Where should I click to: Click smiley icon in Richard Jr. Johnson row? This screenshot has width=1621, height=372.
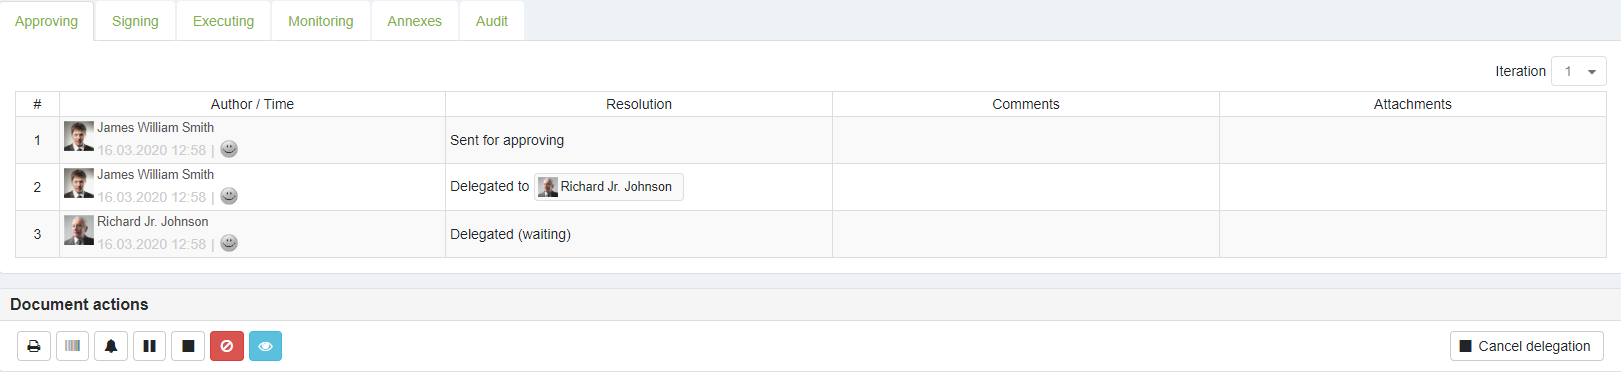229,243
